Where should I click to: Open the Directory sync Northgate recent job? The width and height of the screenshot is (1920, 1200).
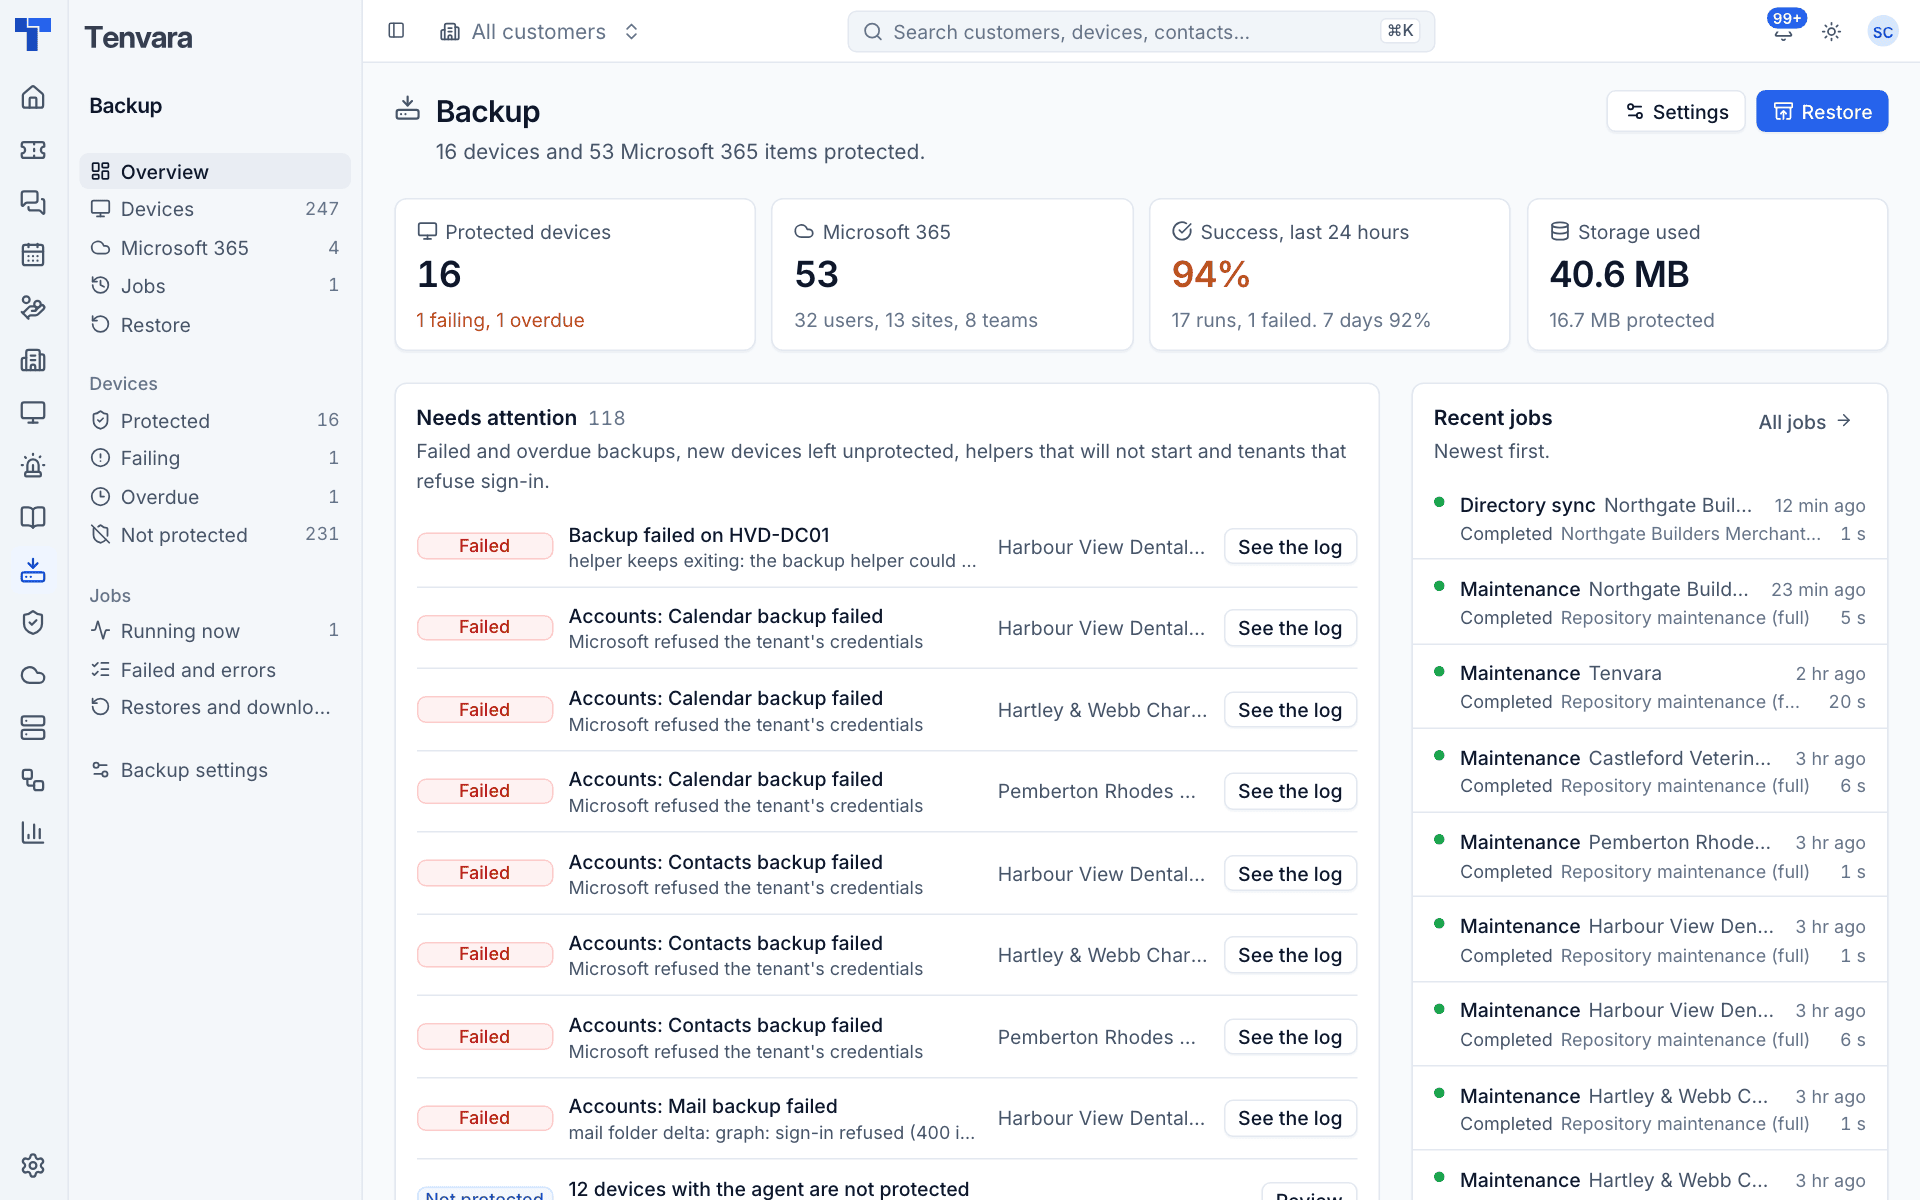pyautogui.click(x=1649, y=519)
